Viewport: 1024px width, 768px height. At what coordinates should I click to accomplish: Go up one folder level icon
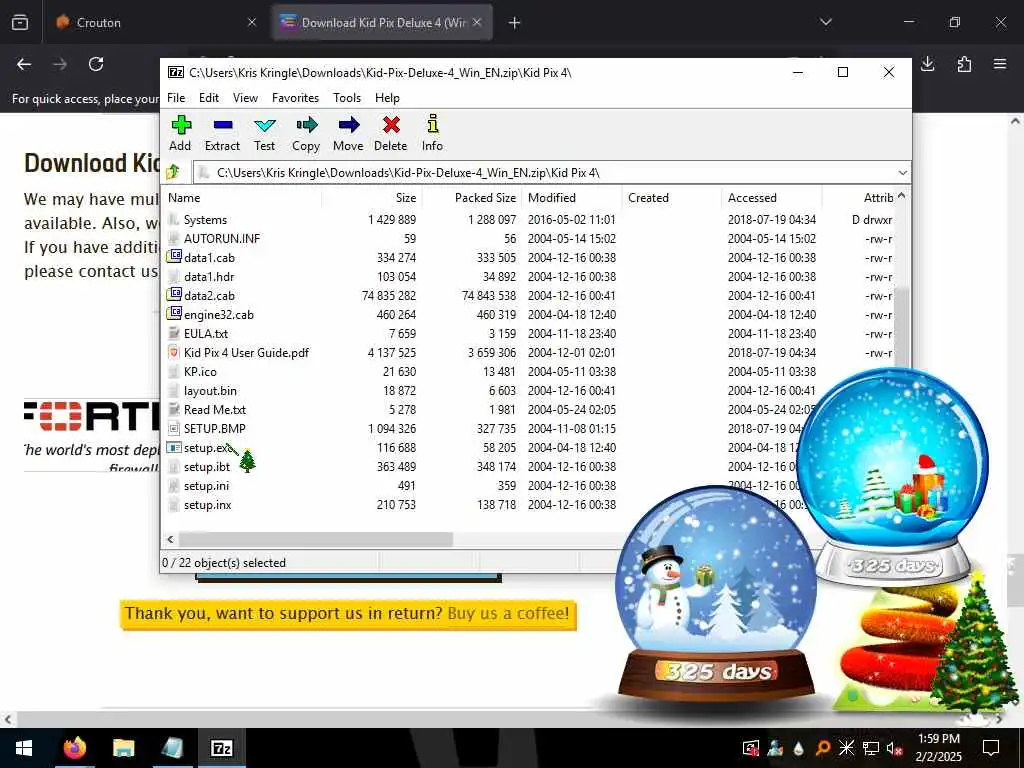click(x=173, y=172)
